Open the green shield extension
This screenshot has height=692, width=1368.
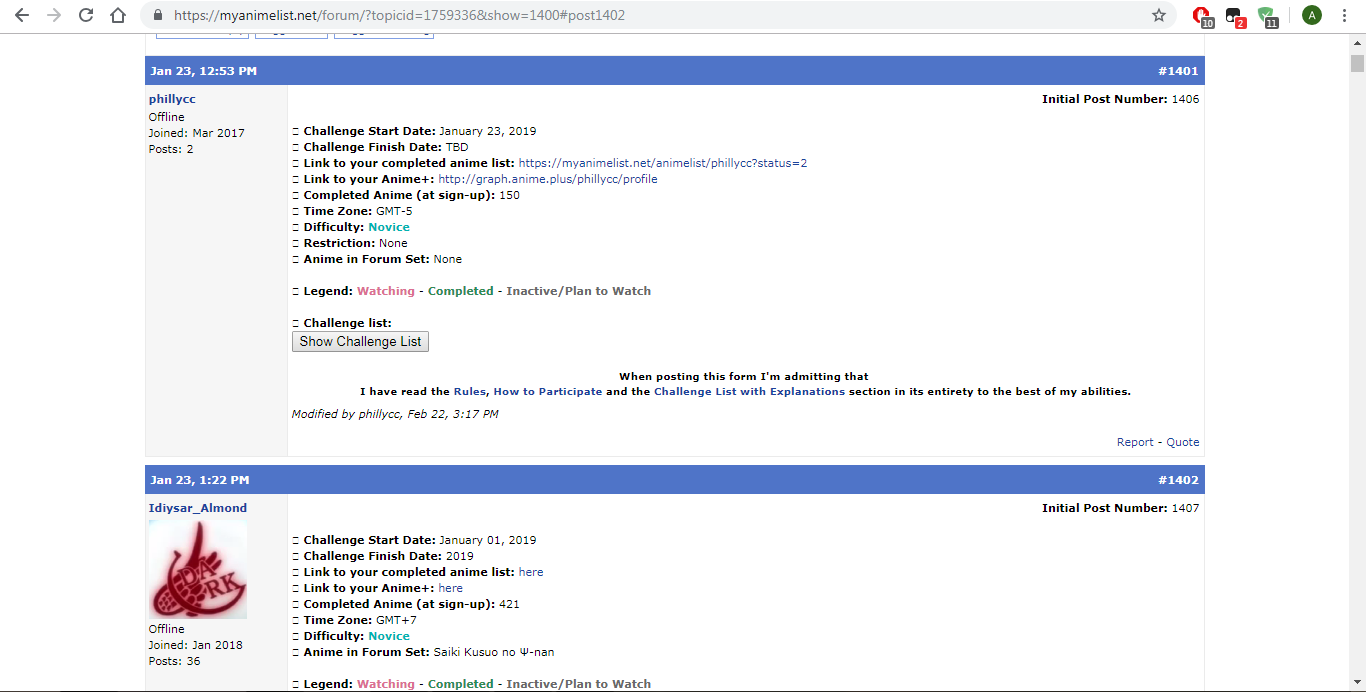pos(1267,16)
